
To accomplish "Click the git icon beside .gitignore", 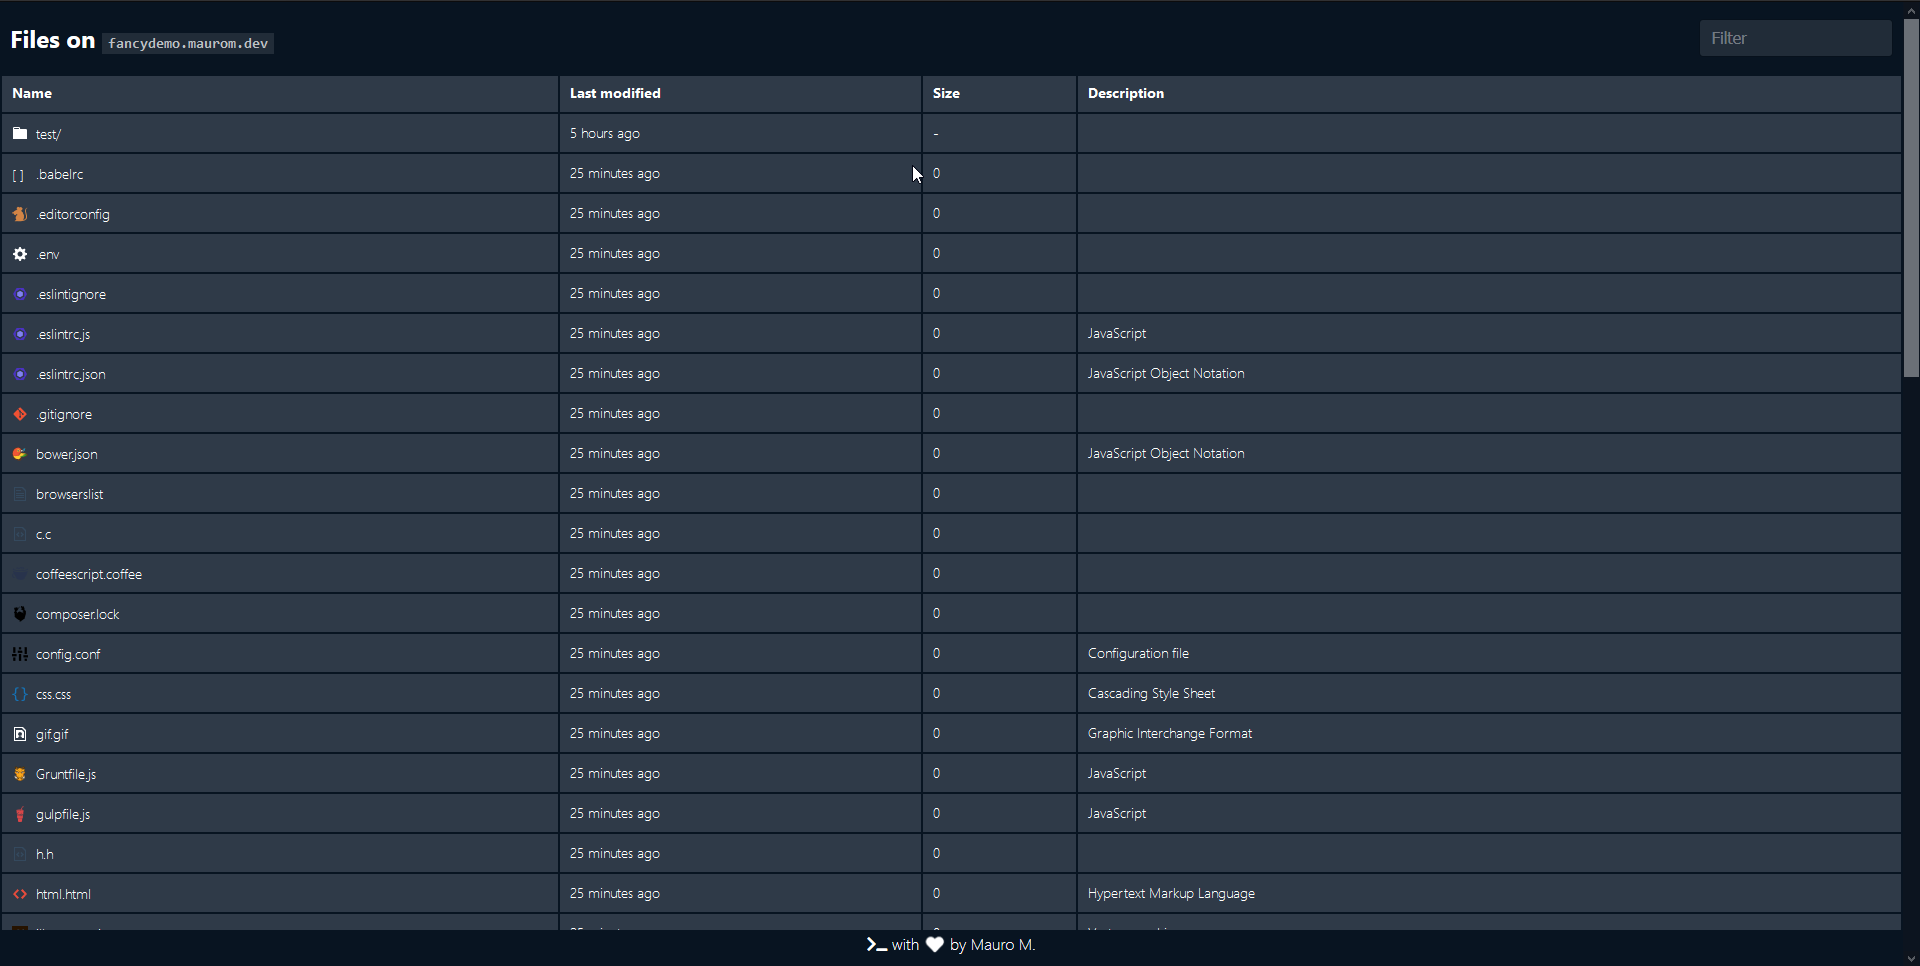I will 20,414.
